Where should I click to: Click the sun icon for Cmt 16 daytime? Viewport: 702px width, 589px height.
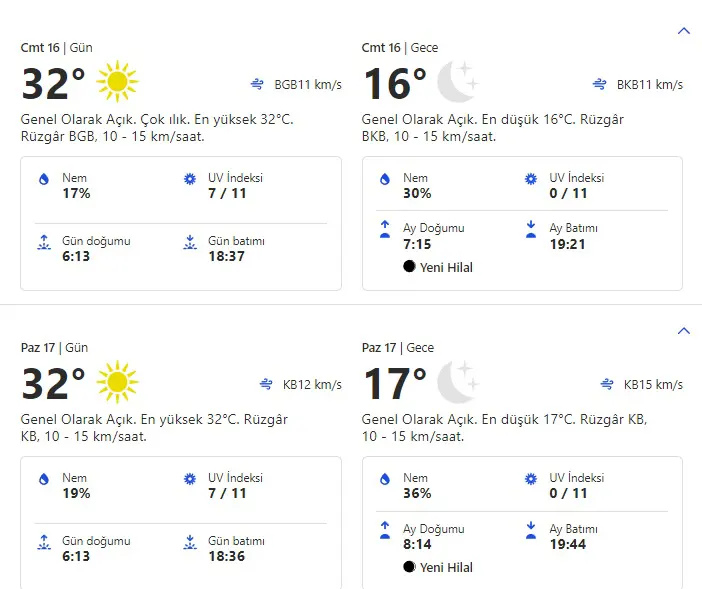(117, 83)
